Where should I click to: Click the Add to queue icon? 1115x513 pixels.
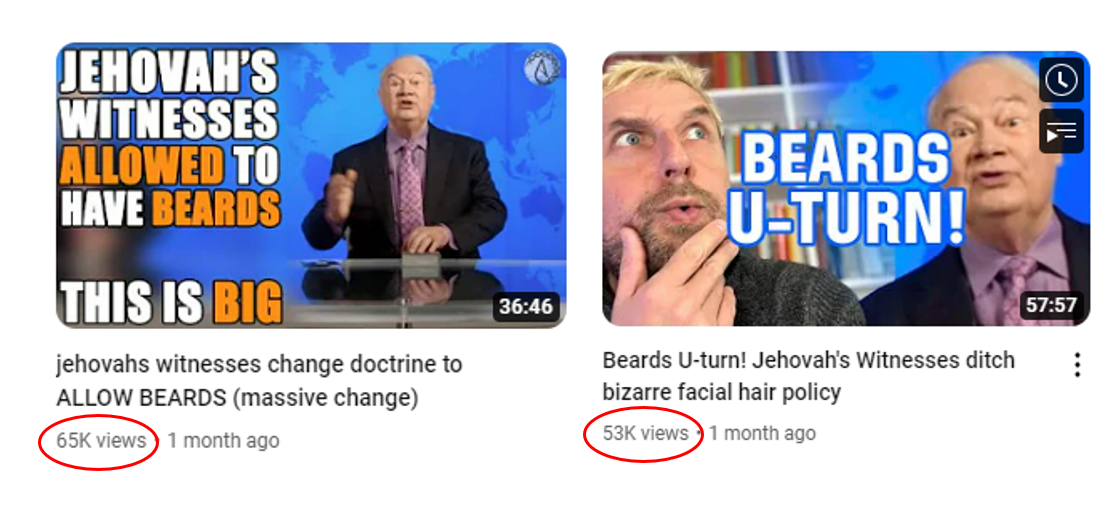(x=1061, y=132)
